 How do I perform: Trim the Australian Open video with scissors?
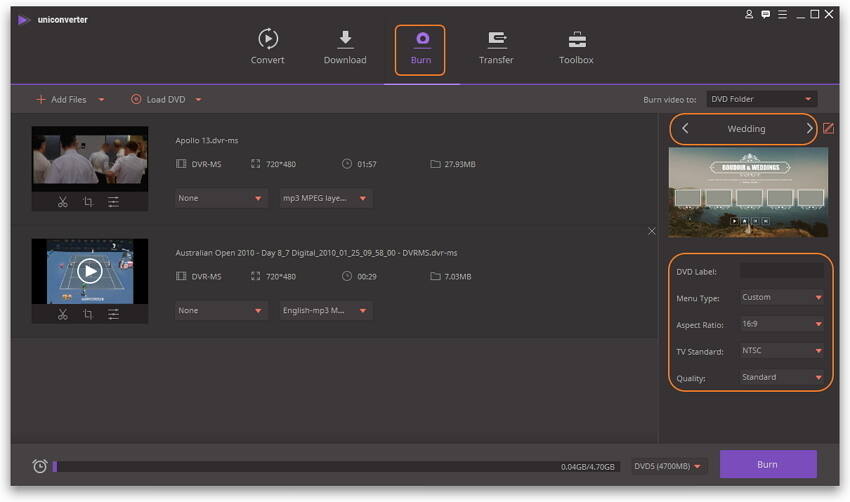point(63,314)
